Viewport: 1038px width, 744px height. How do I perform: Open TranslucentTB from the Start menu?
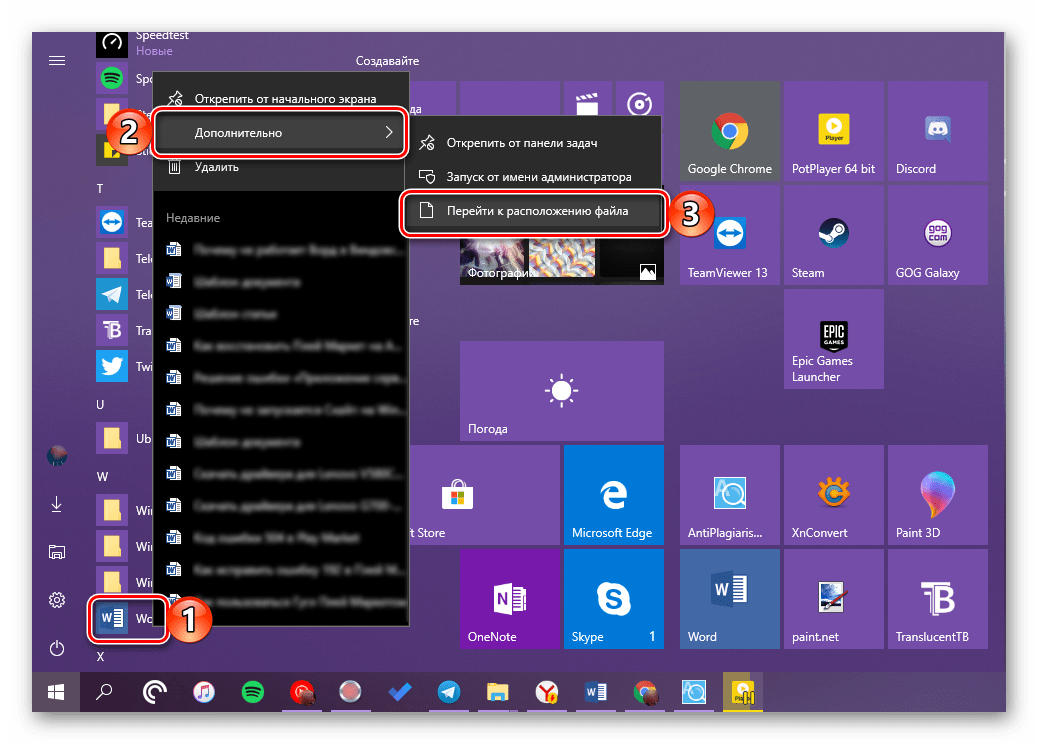tap(937, 598)
